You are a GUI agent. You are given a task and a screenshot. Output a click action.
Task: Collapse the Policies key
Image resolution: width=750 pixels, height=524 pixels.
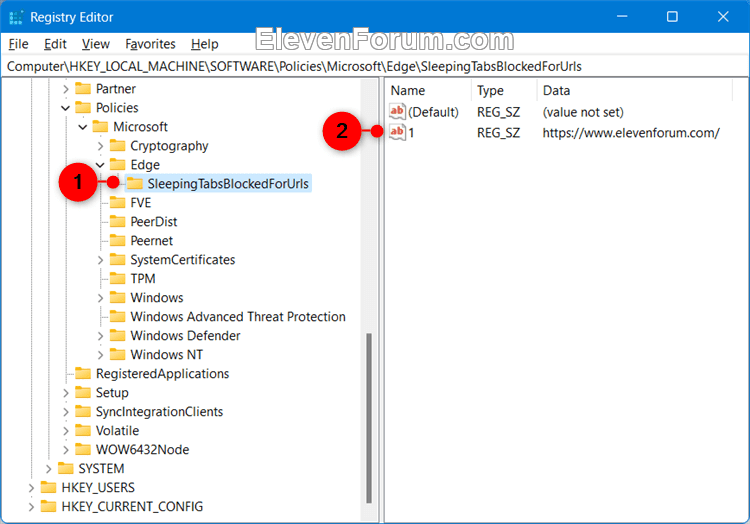(x=66, y=108)
